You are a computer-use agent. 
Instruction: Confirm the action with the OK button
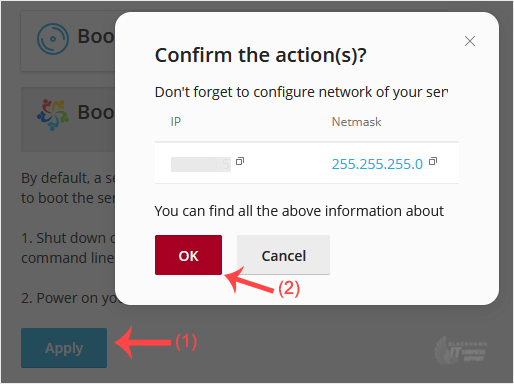click(x=188, y=255)
